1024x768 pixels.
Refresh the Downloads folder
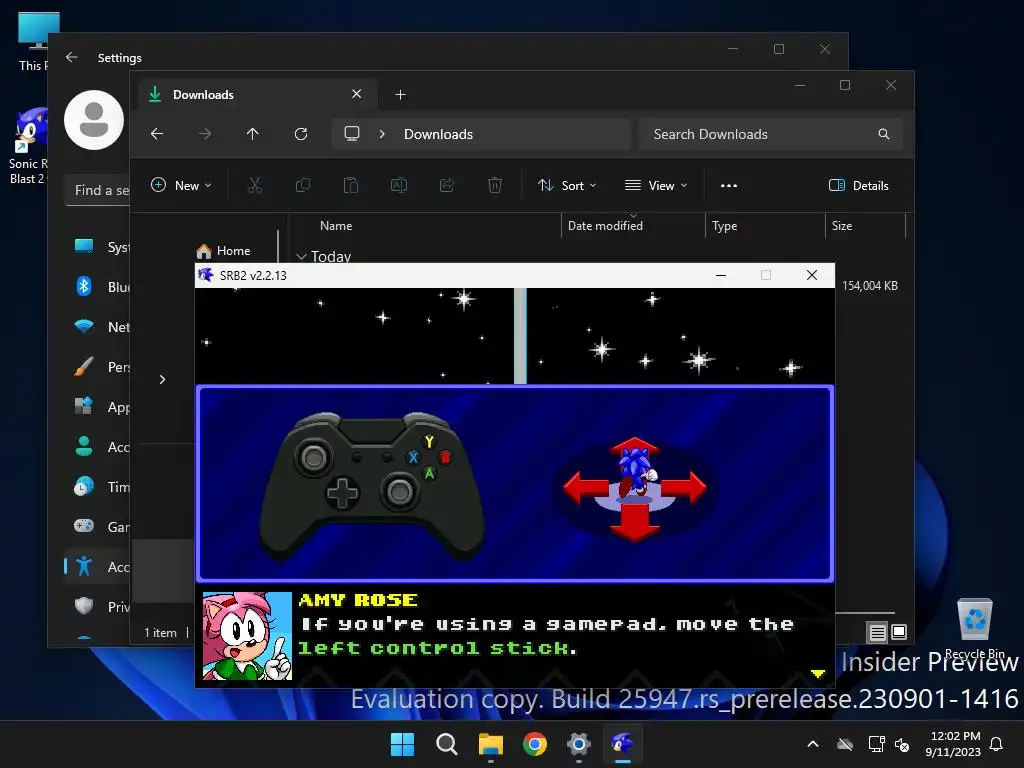[x=301, y=134]
